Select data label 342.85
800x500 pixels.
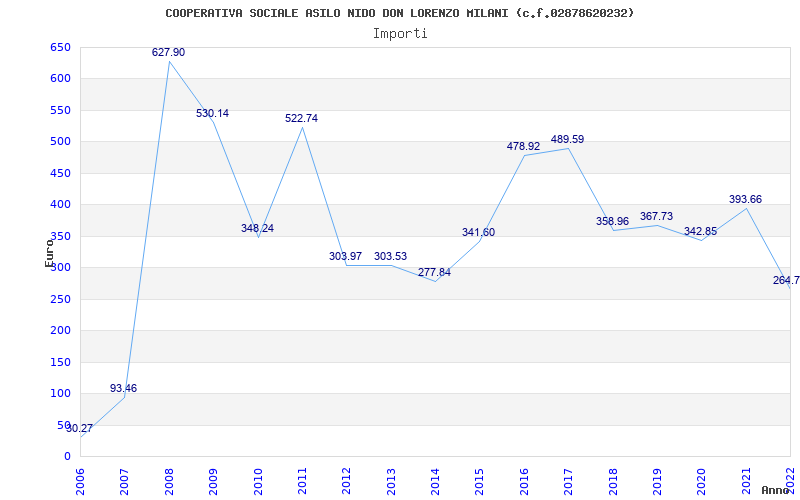click(701, 232)
